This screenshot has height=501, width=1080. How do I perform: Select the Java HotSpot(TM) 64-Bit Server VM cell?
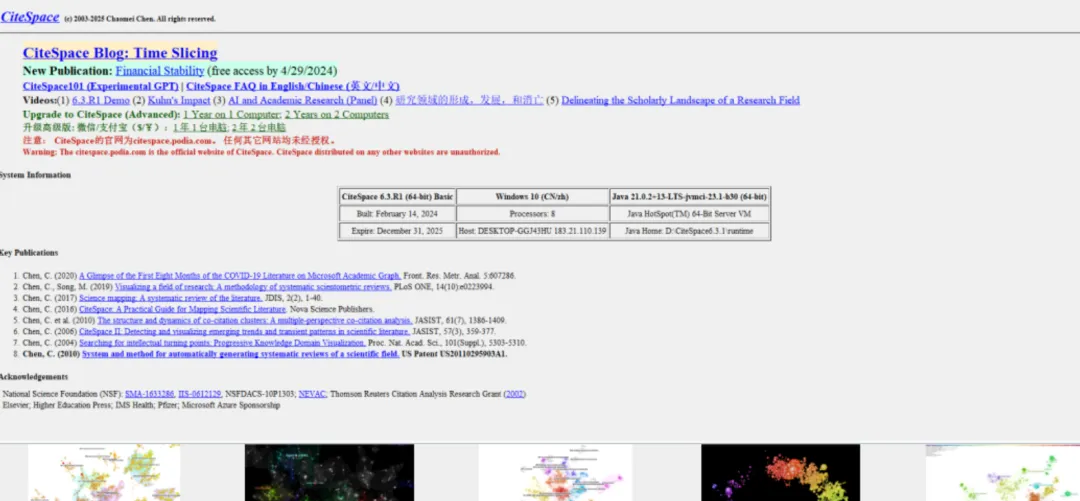coord(689,214)
